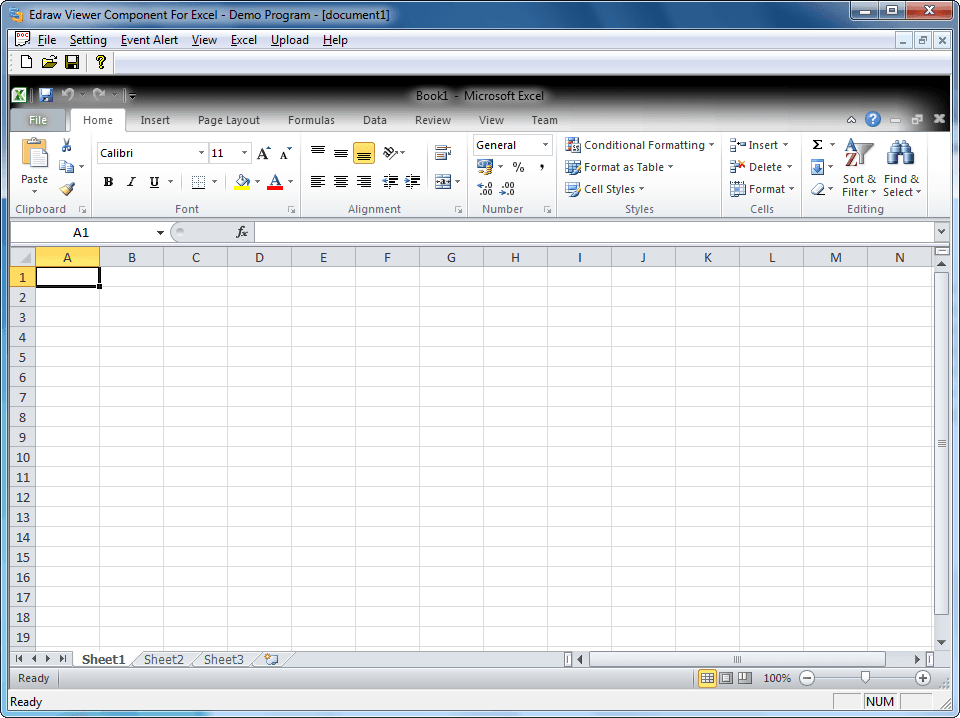This screenshot has height=718, width=960.
Task: Open the font size 11 dropdown
Action: coord(244,153)
